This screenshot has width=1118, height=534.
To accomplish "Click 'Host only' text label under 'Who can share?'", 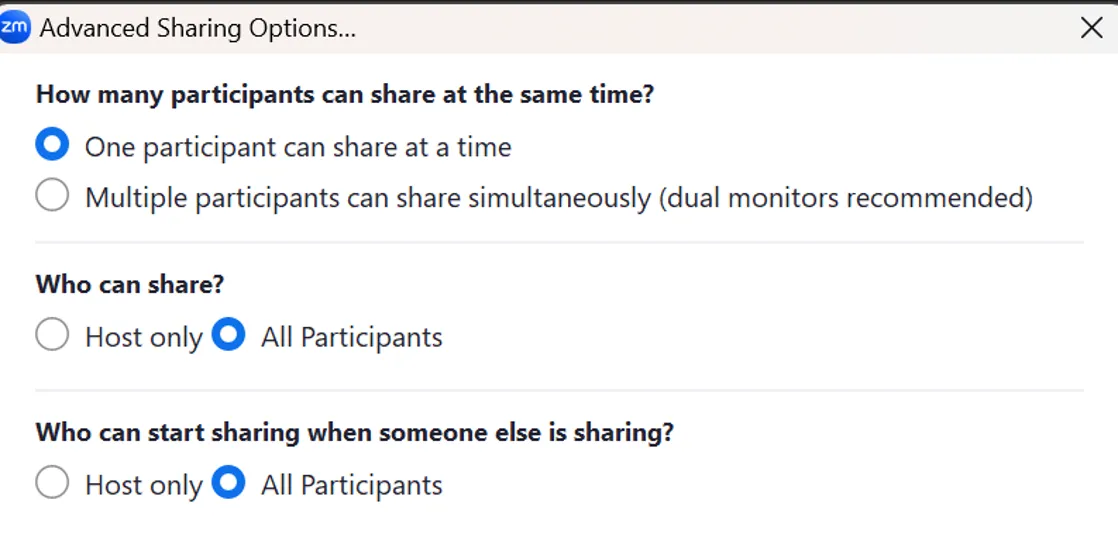I will pos(144,338).
